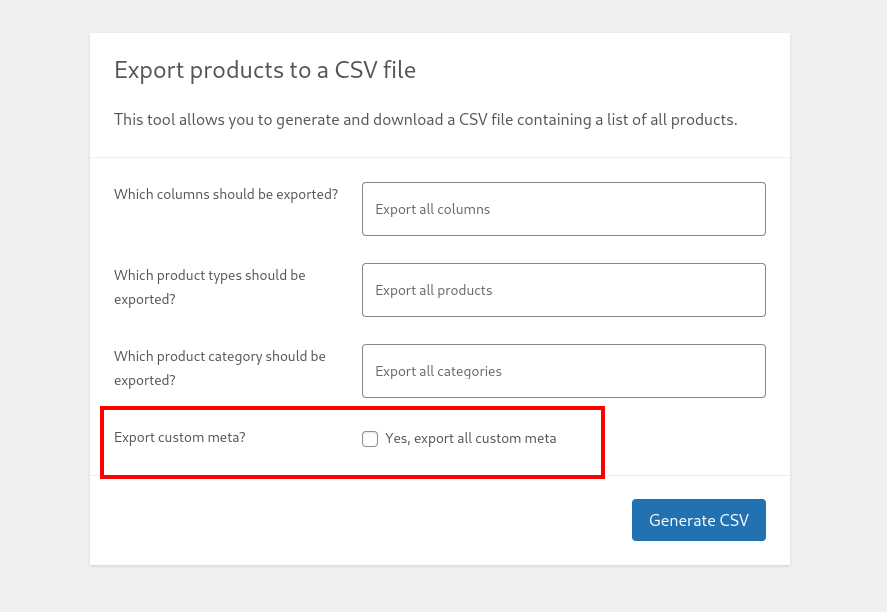
Task: Focus the columns field placeholder text
Action: click(433, 209)
